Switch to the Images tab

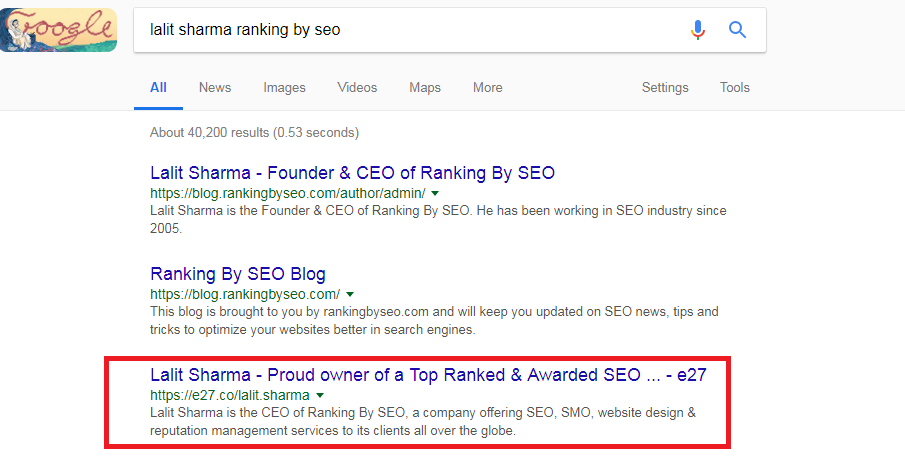coord(285,88)
